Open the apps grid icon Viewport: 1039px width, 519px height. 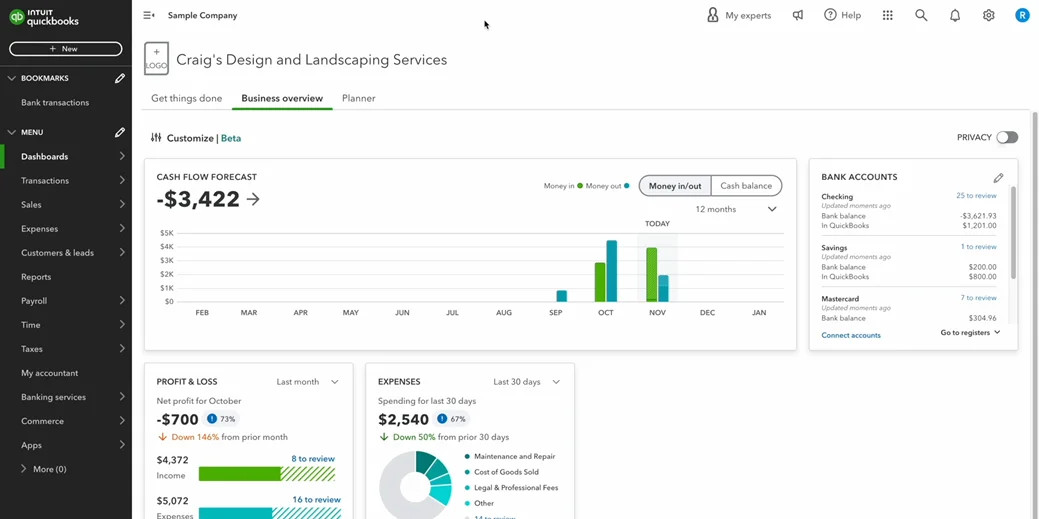(x=887, y=16)
